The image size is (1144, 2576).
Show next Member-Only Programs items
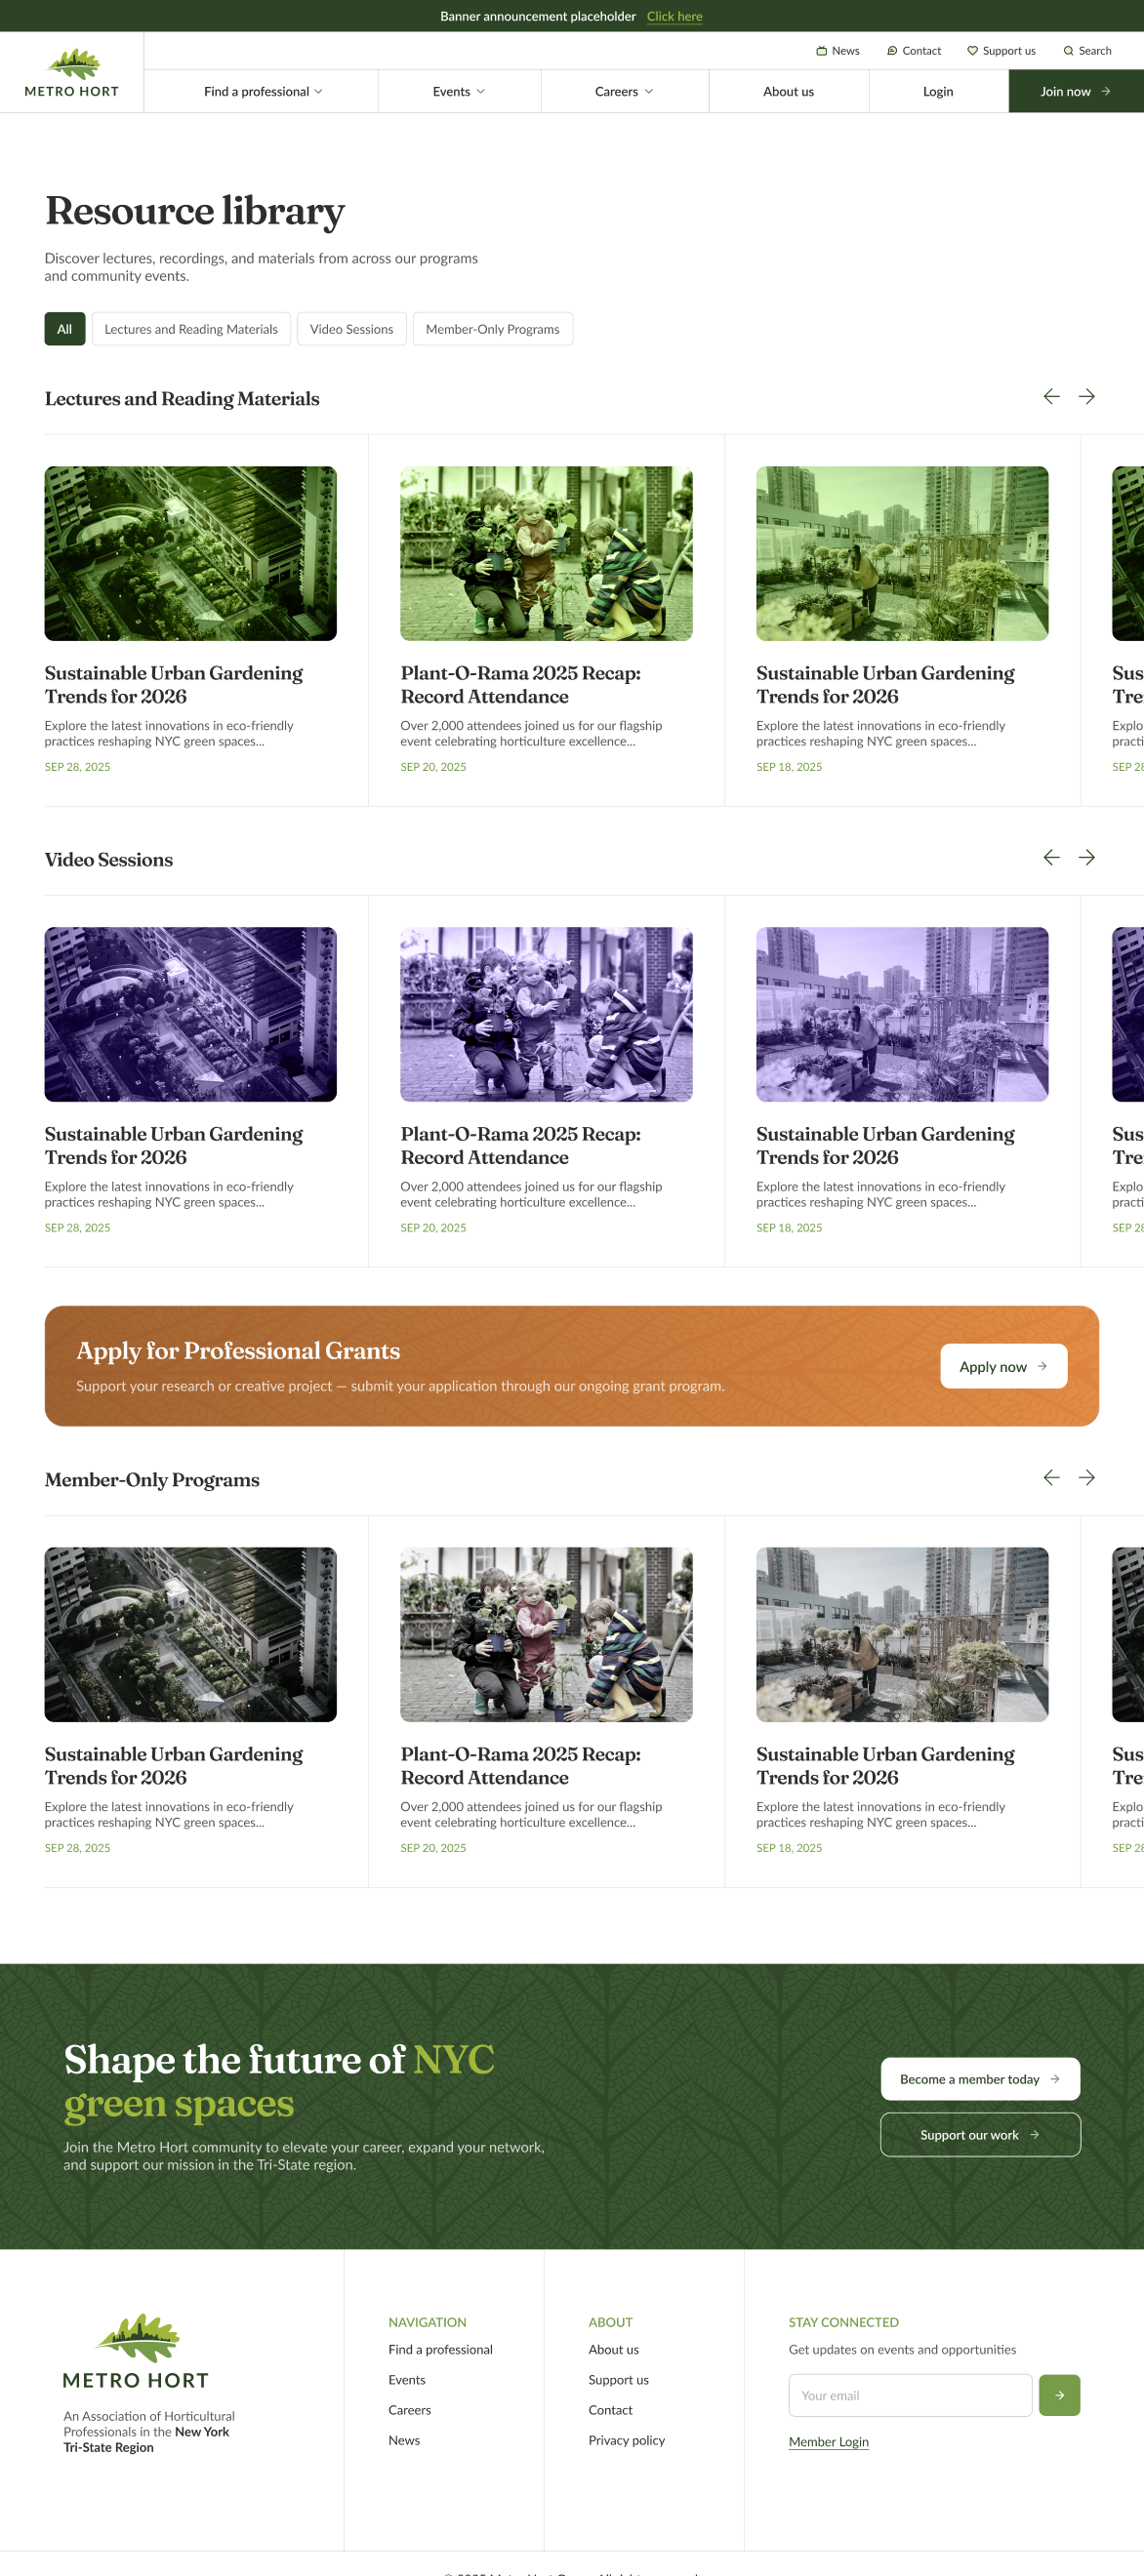point(1087,1478)
